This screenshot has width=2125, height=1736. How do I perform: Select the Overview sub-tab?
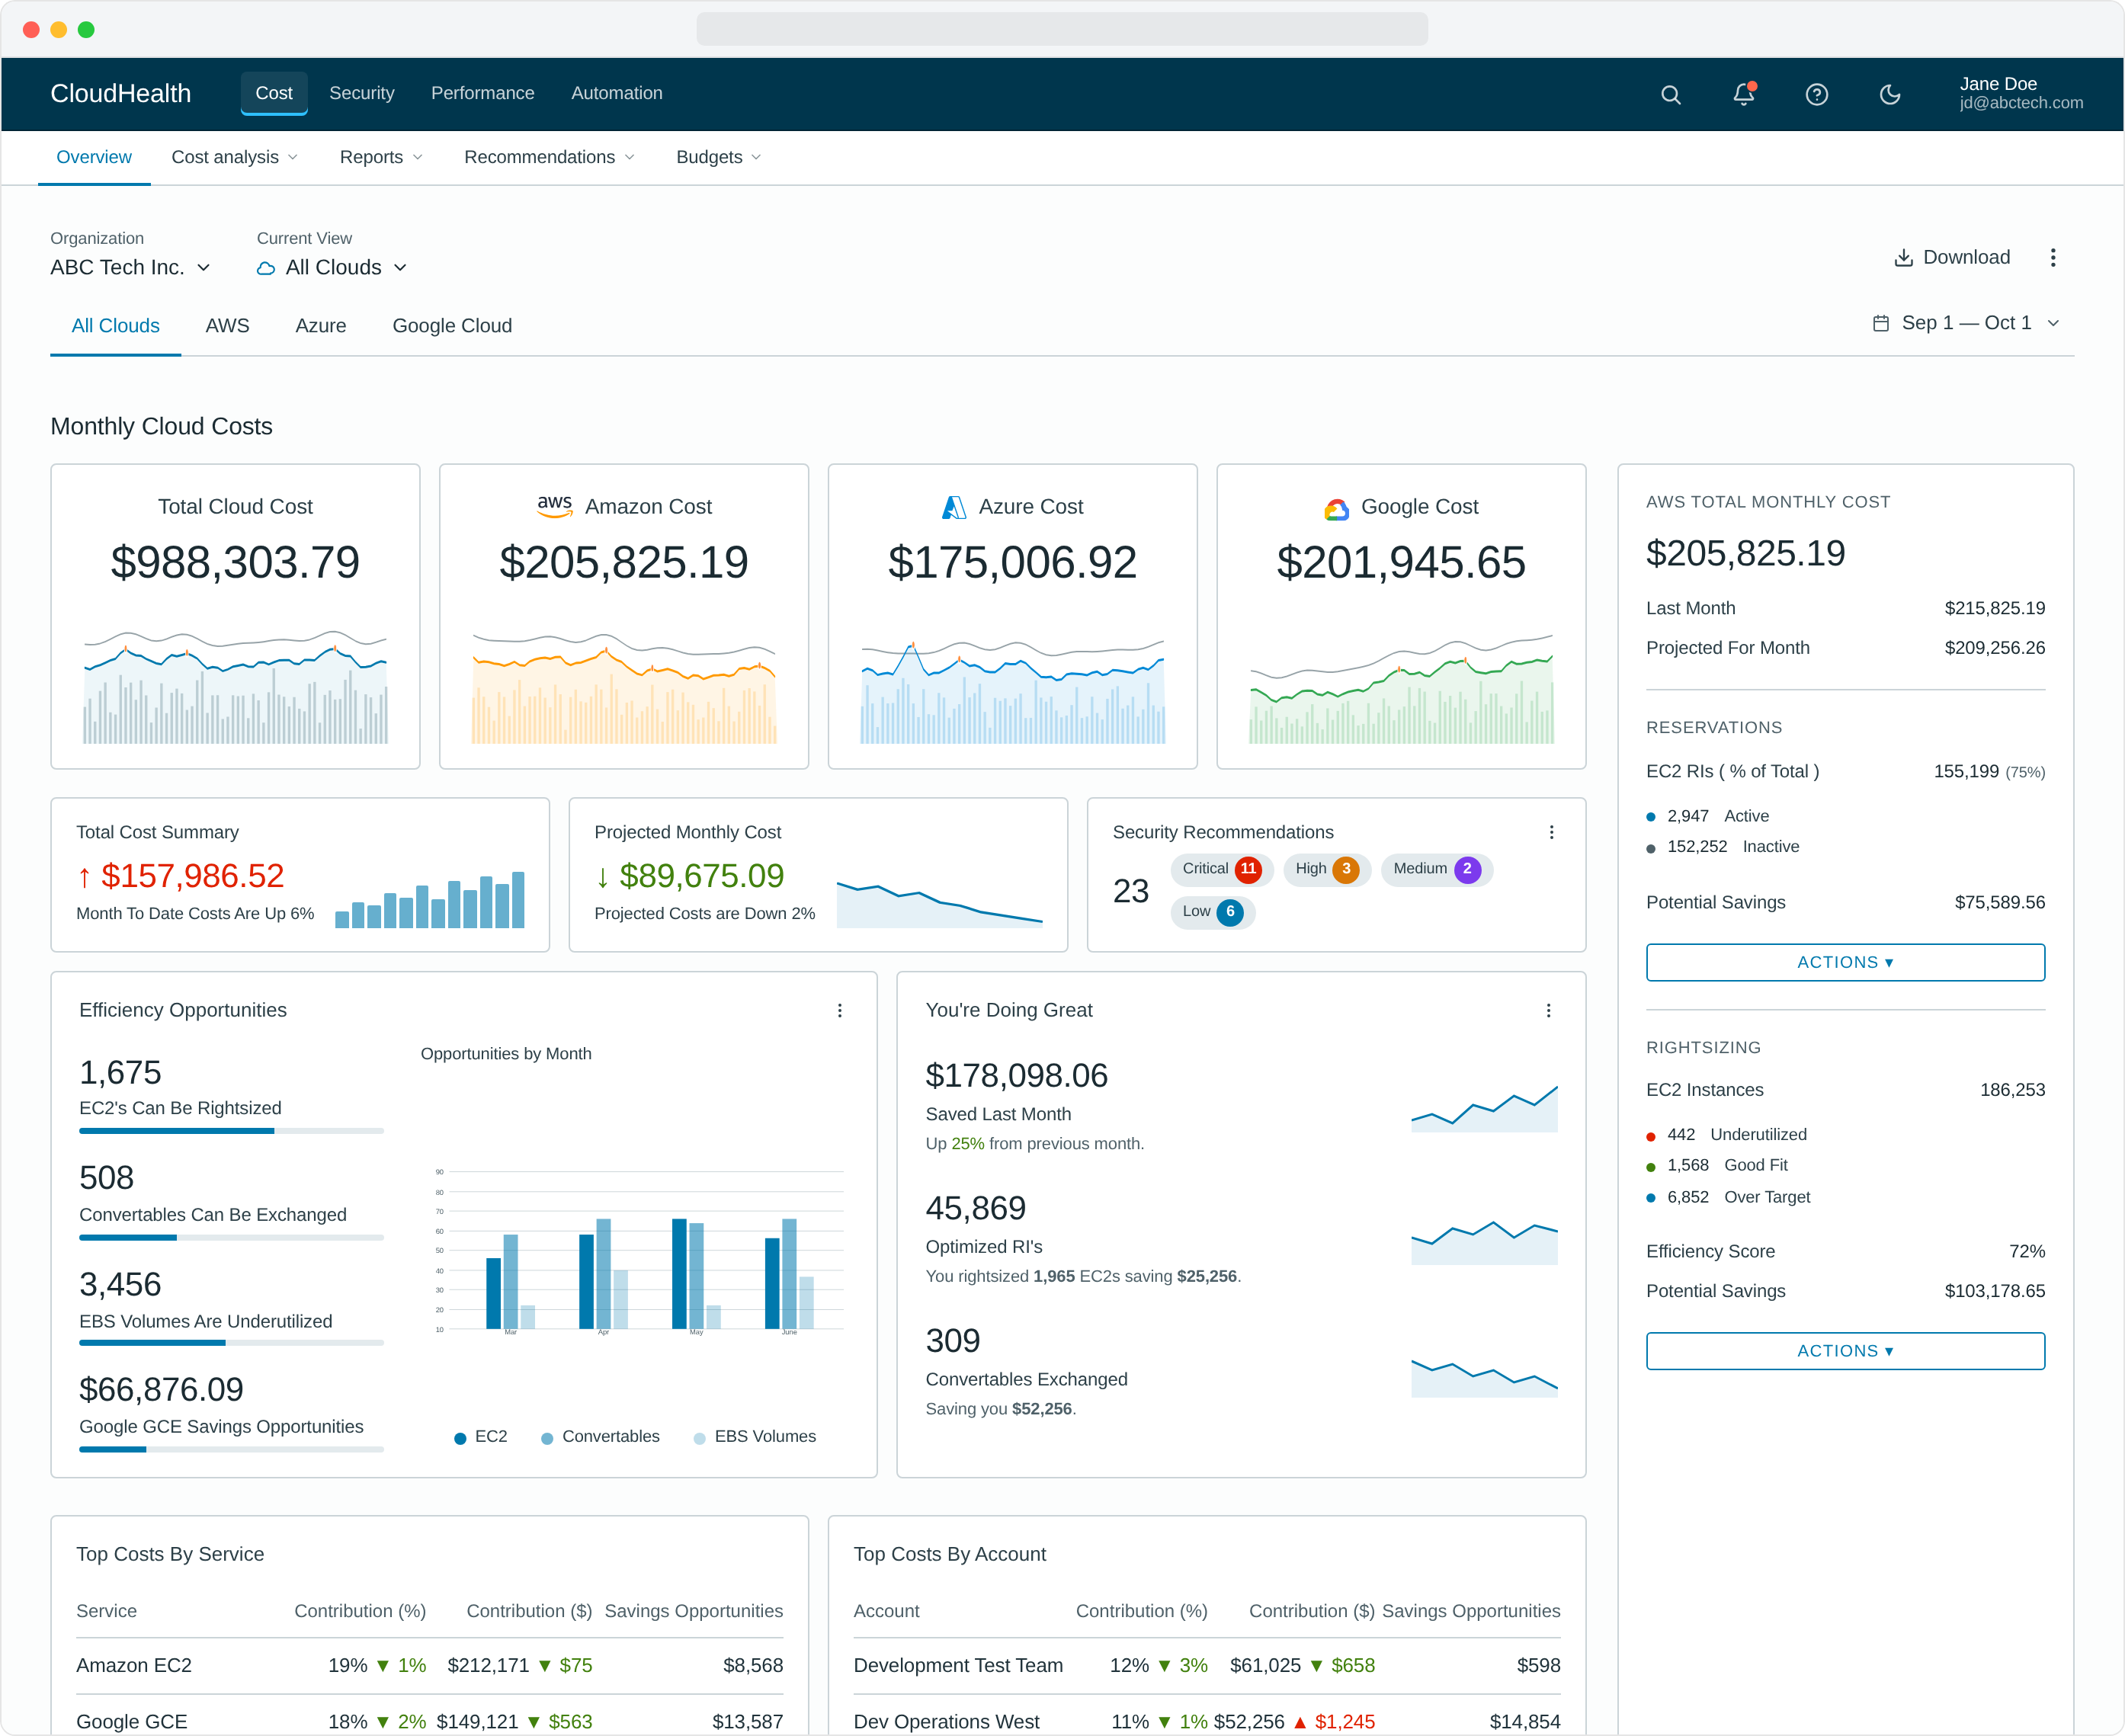point(94,157)
